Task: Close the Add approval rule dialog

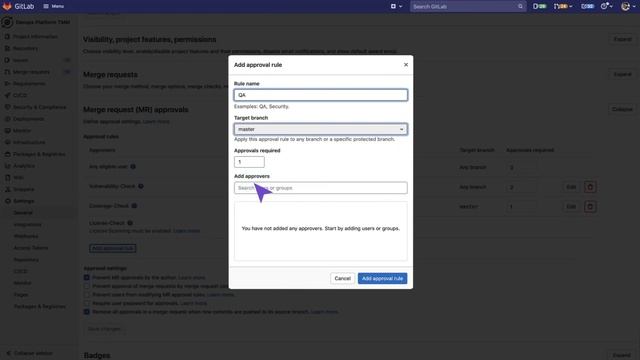Action: point(406,64)
